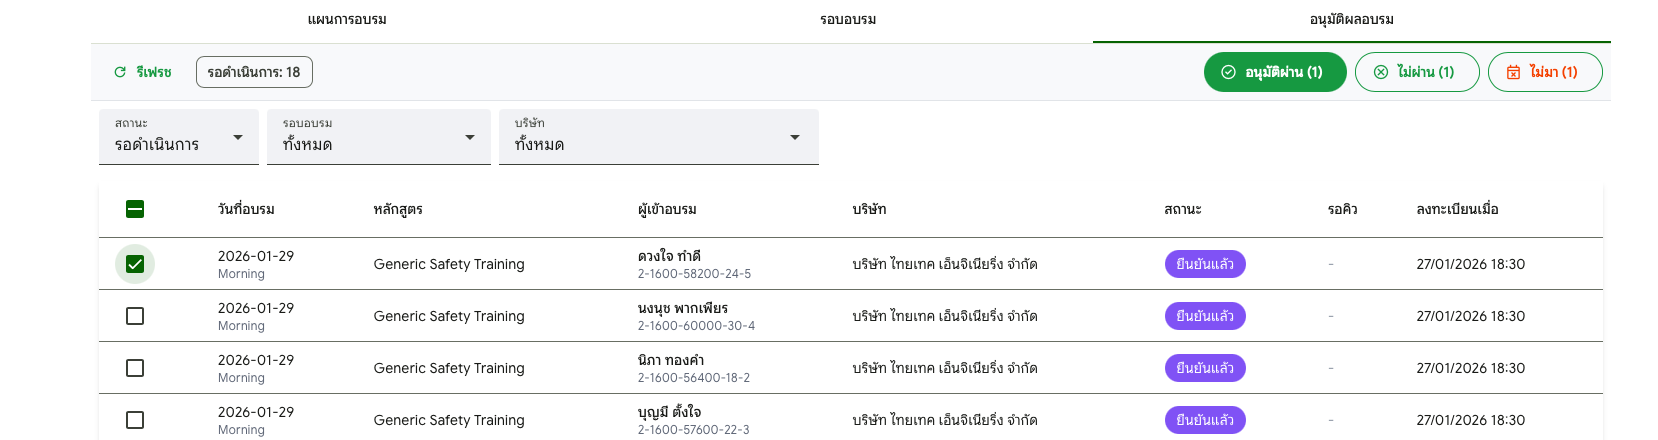The width and height of the screenshot is (1658, 440).
Task: Click the หลักสูตร column header
Action: 398,209
